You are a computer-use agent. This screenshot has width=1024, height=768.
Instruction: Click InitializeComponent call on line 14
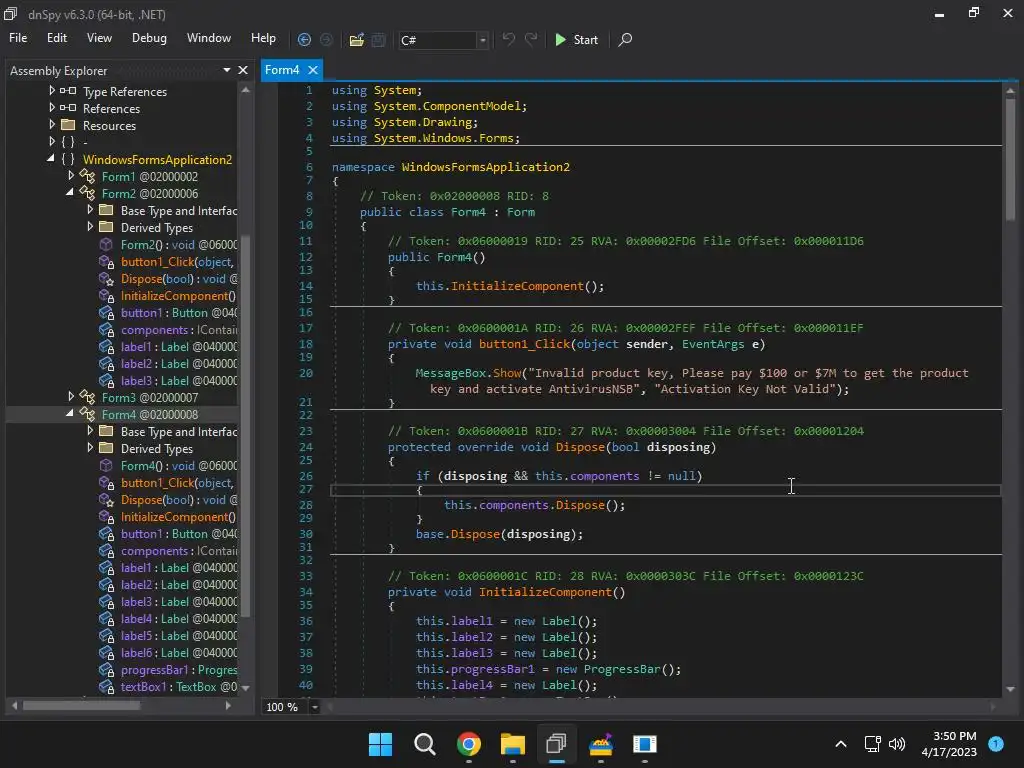[517, 286]
